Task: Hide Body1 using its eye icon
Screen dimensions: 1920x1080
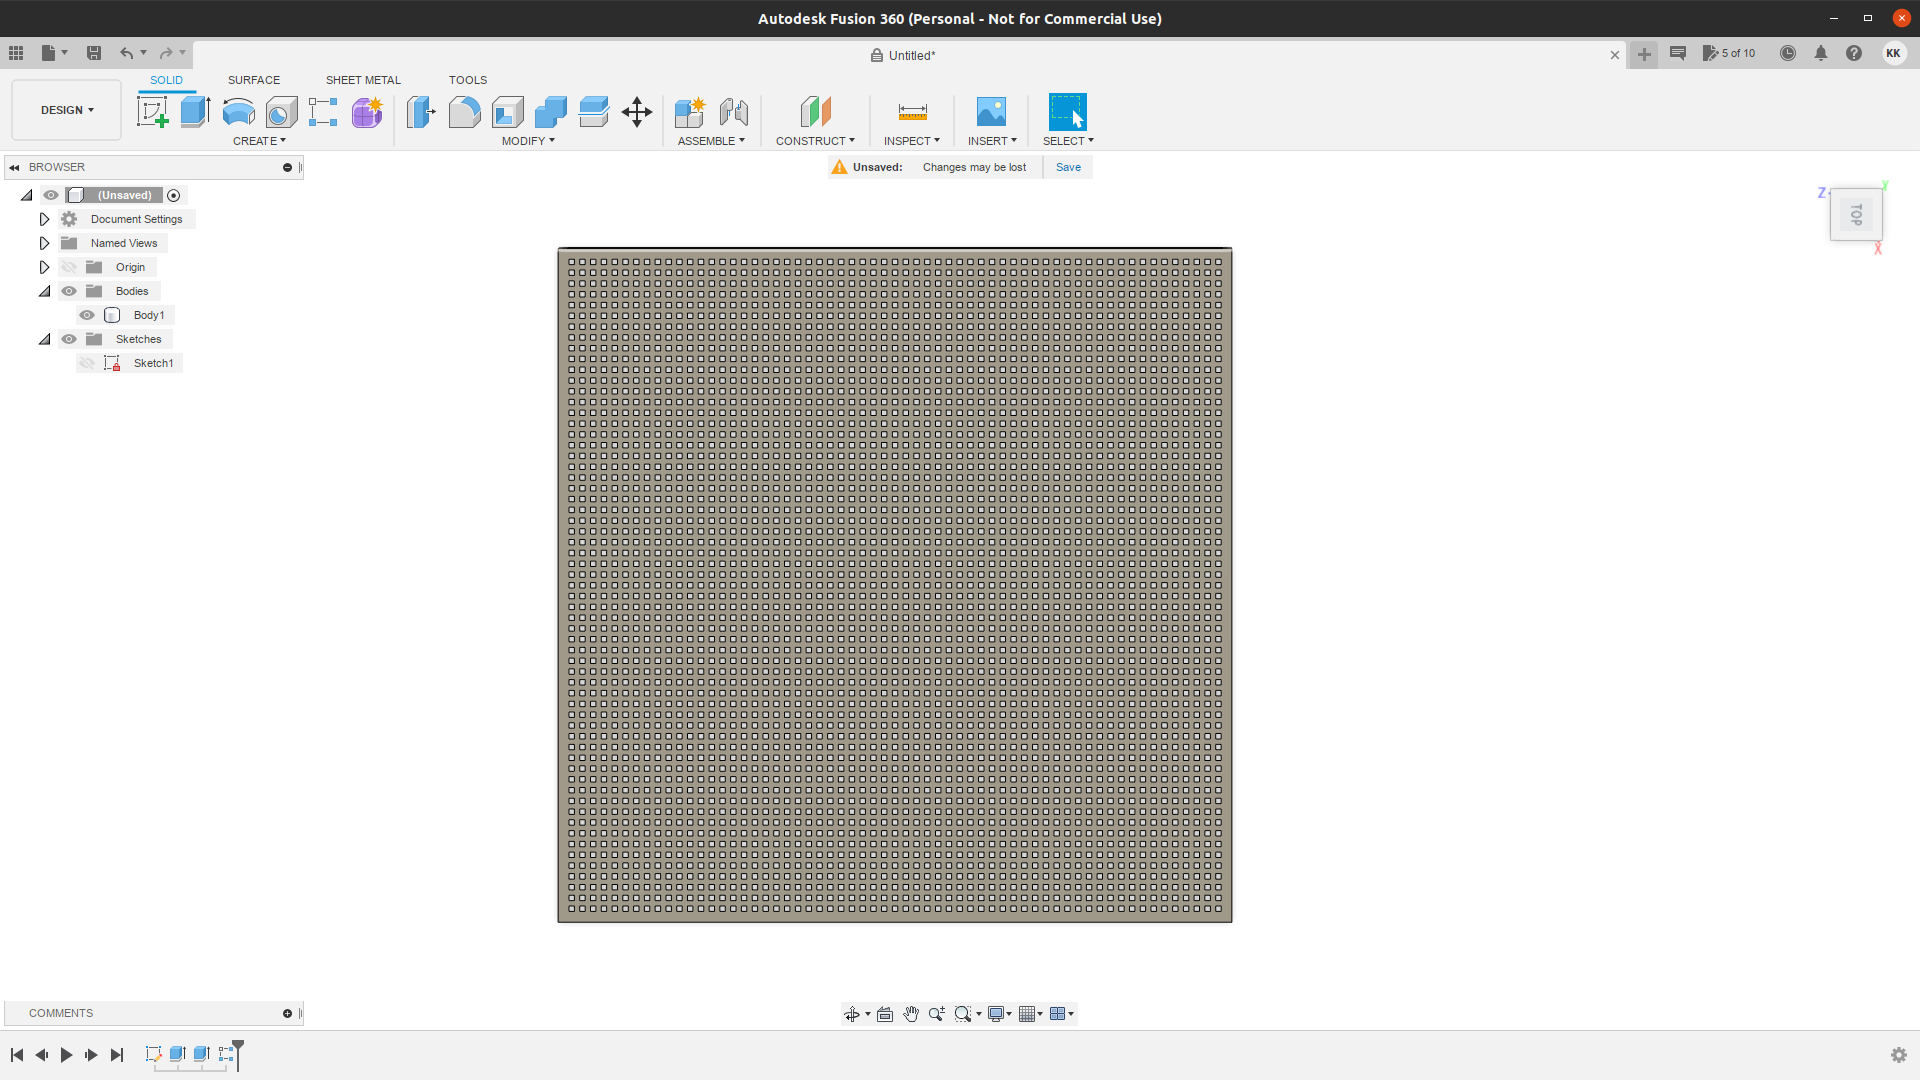Action: 87,315
